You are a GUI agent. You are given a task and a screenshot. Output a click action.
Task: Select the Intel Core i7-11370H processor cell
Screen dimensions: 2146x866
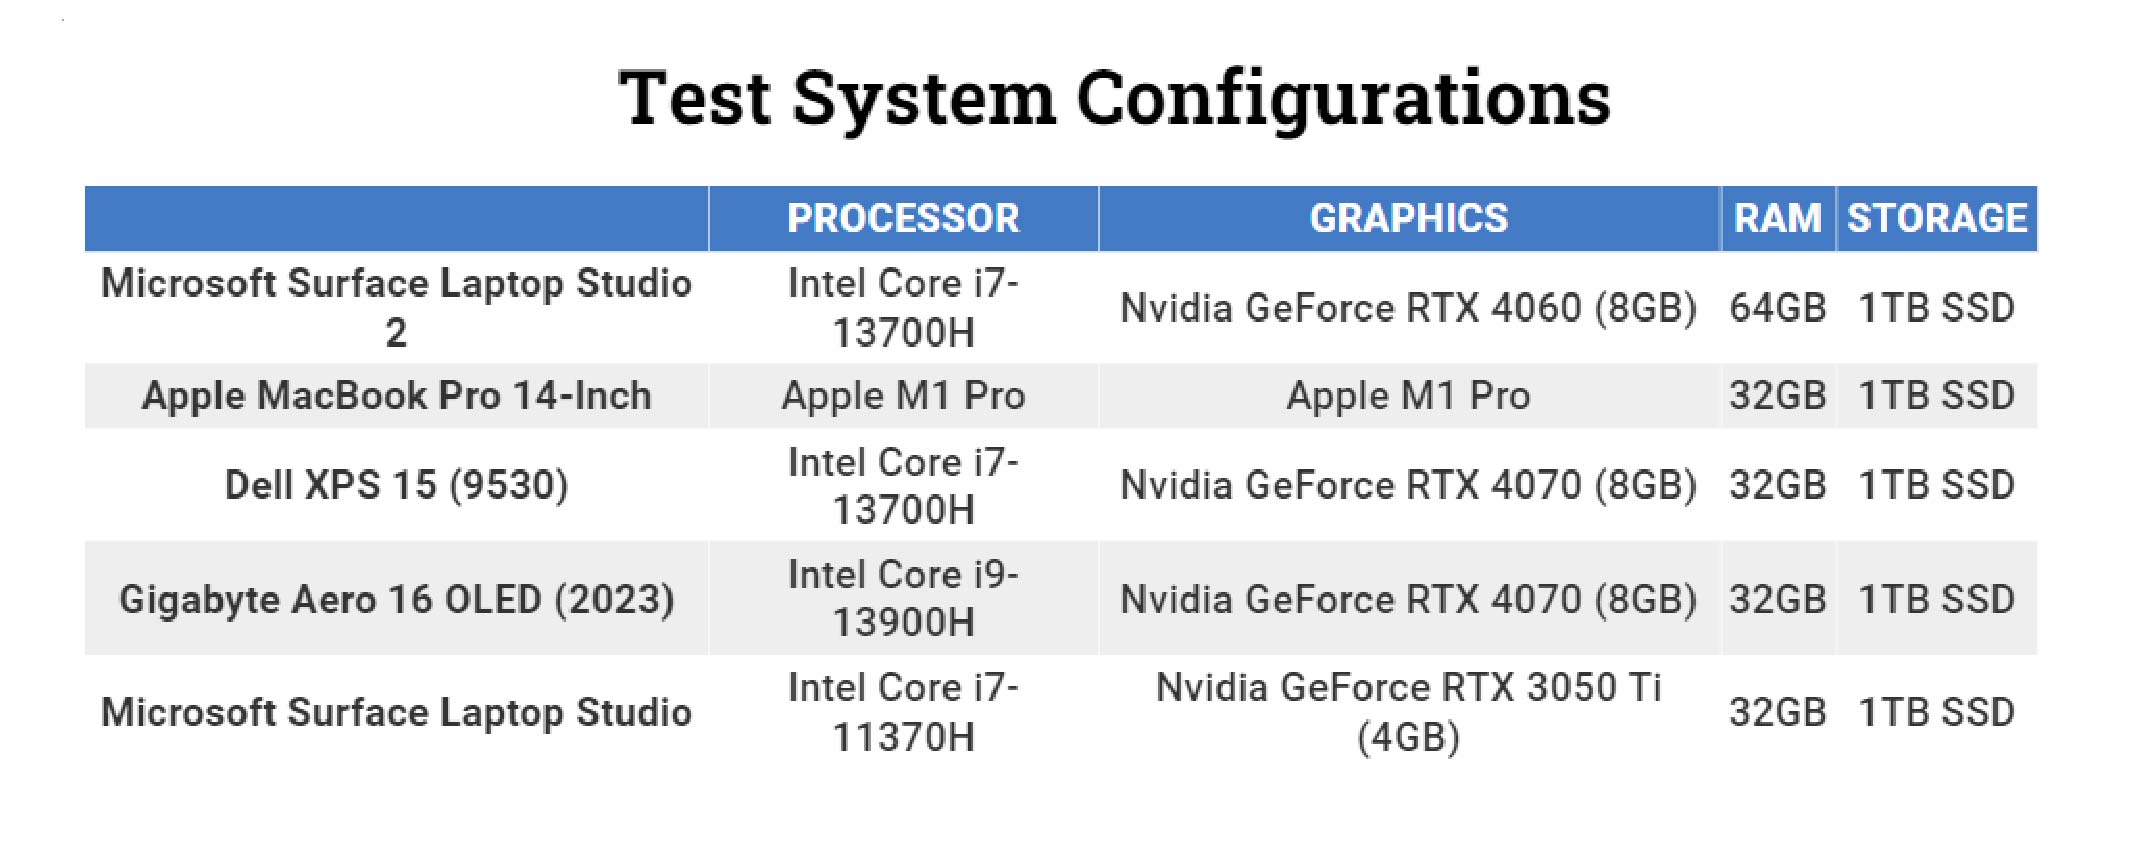(903, 712)
